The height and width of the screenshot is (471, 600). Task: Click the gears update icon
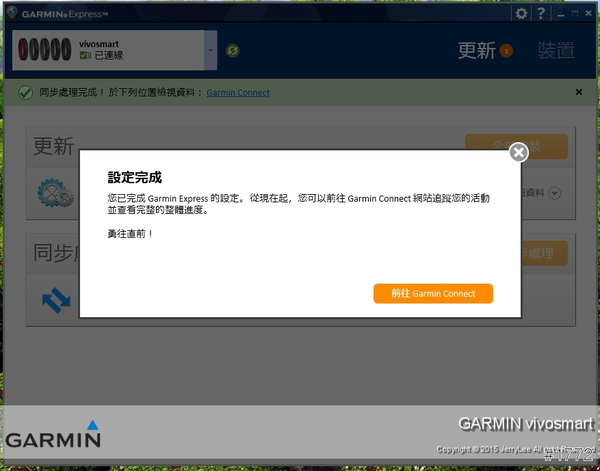(55, 193)
